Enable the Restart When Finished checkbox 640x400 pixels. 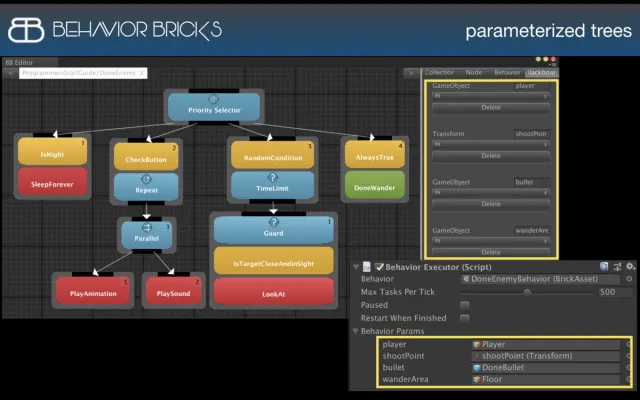[x=464, y=318]
